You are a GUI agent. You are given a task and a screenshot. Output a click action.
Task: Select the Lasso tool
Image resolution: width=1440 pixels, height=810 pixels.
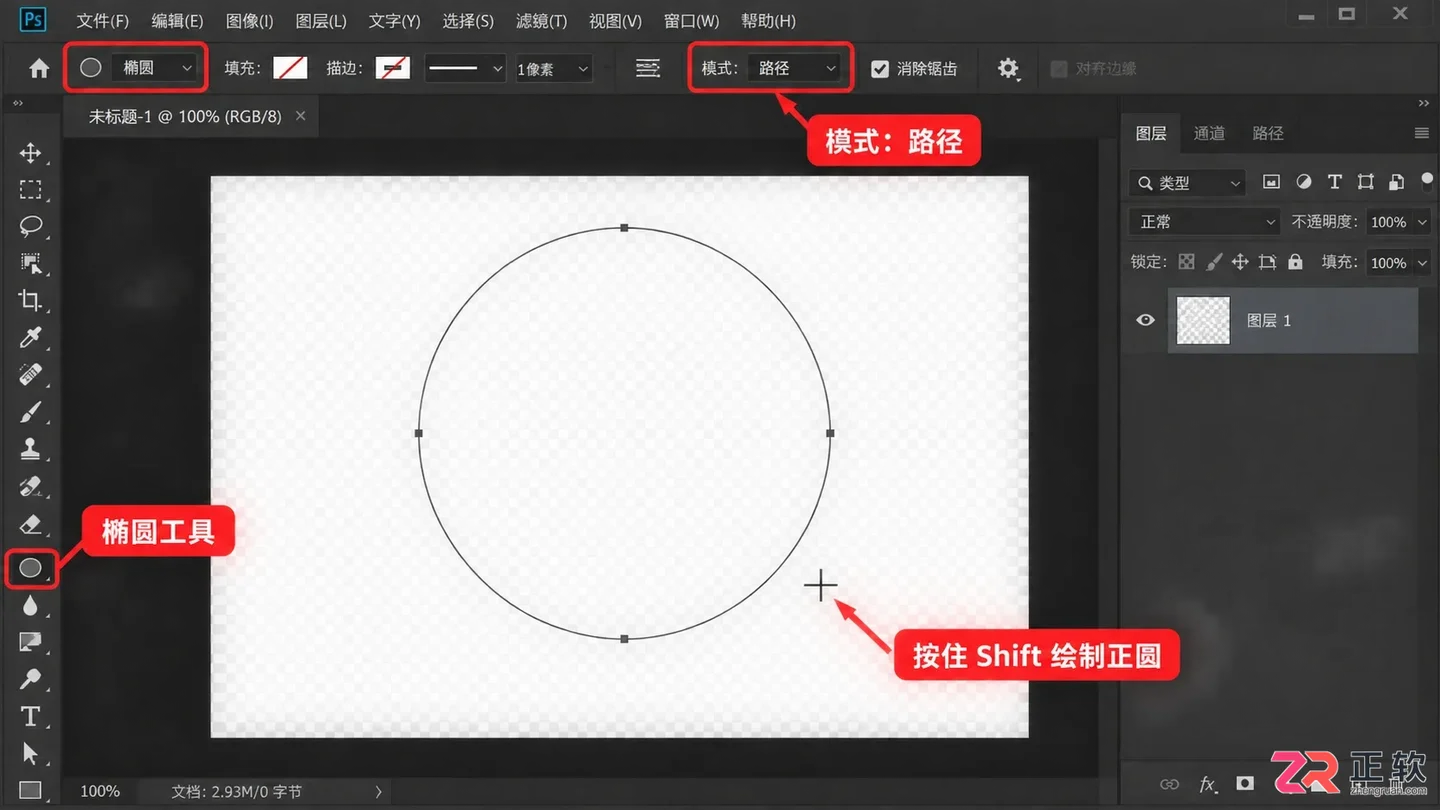click(30, 226)
